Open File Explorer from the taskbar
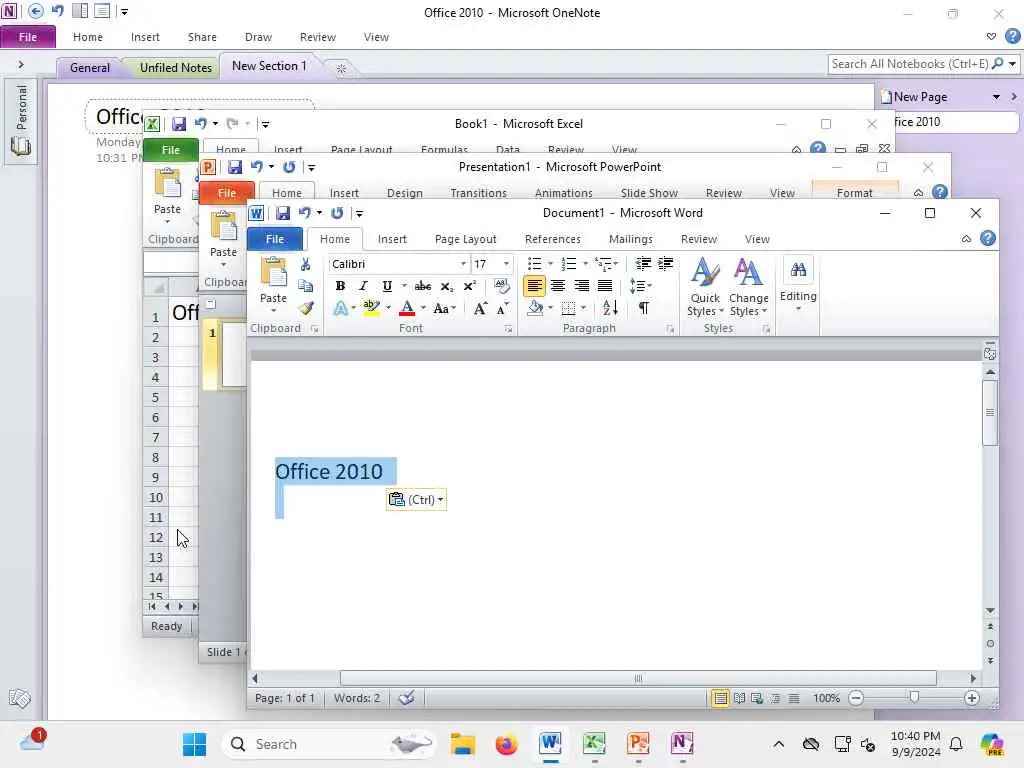 (x=462, y=744)
